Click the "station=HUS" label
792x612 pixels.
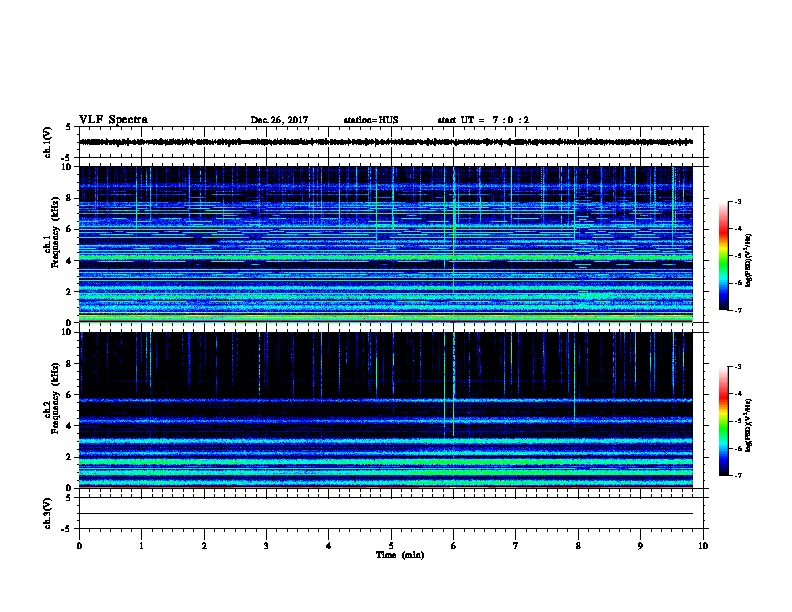[371, 120]
